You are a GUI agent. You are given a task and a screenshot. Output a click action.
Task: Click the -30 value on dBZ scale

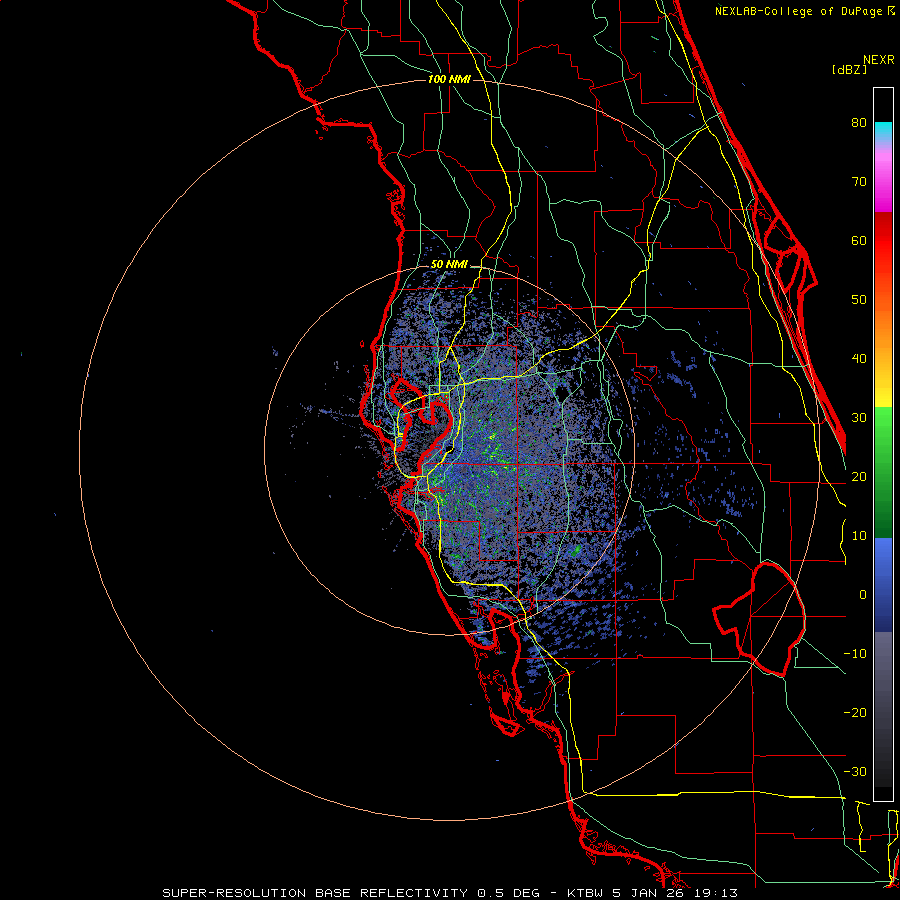[x=855, y=772]
